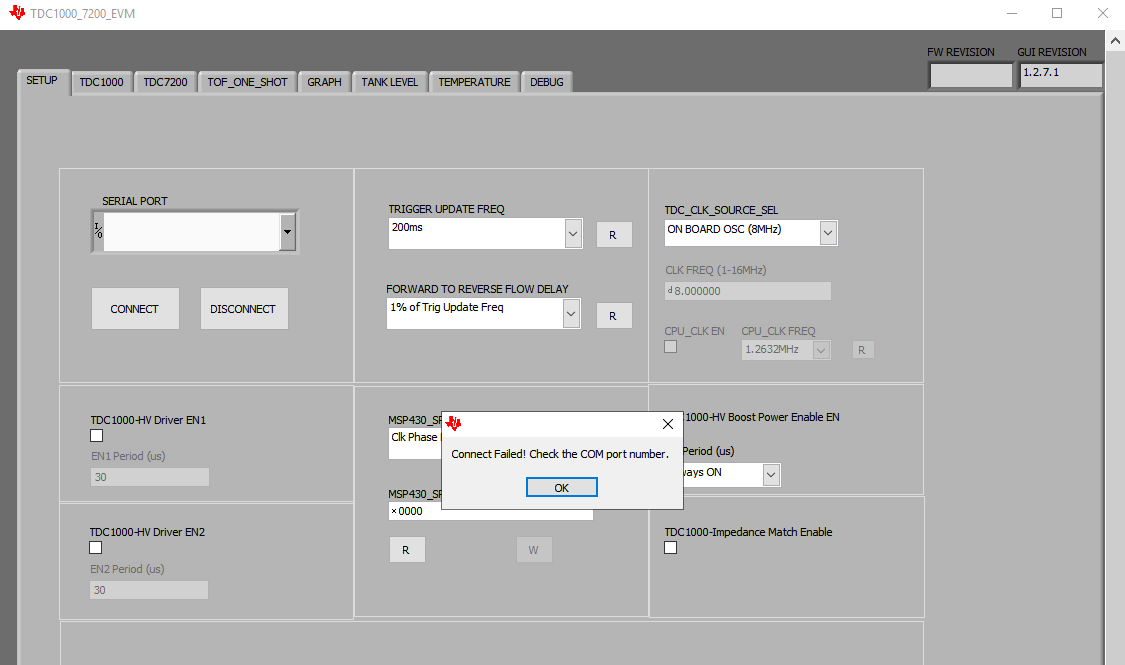Click the EN2 Period (us) field
The width and height of the screenshot is (1125, 665).
click(149, 590)
